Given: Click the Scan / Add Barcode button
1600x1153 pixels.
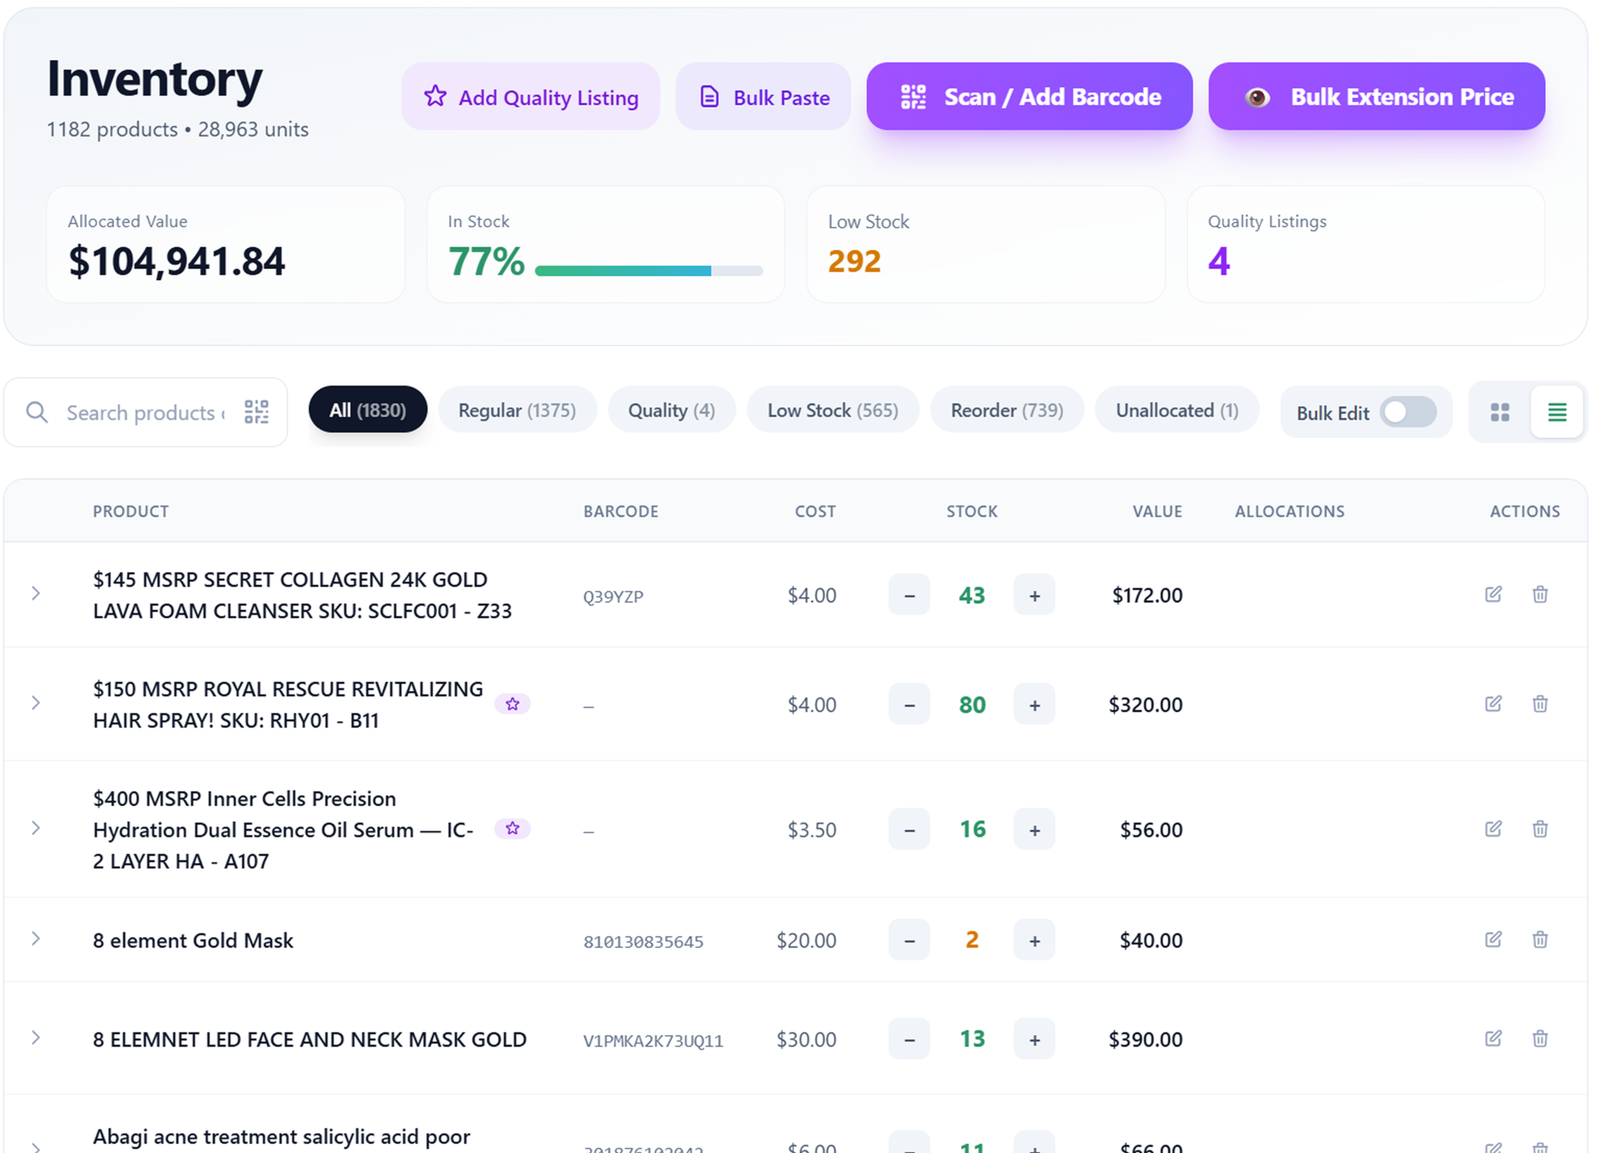Looking at the screenshot, I should click(x=1029, y=97).
